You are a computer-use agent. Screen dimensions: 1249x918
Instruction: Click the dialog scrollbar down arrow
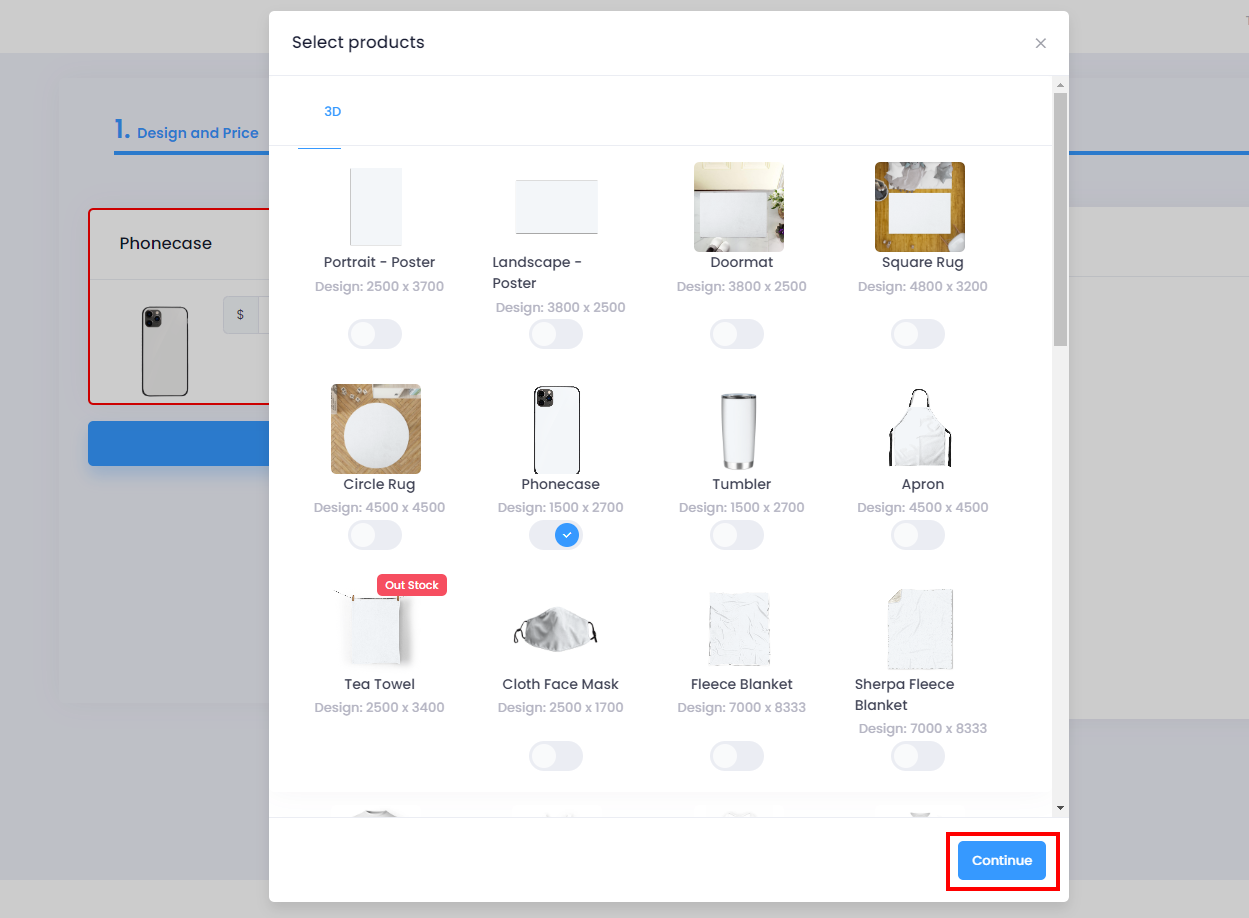coord(1060,808)
